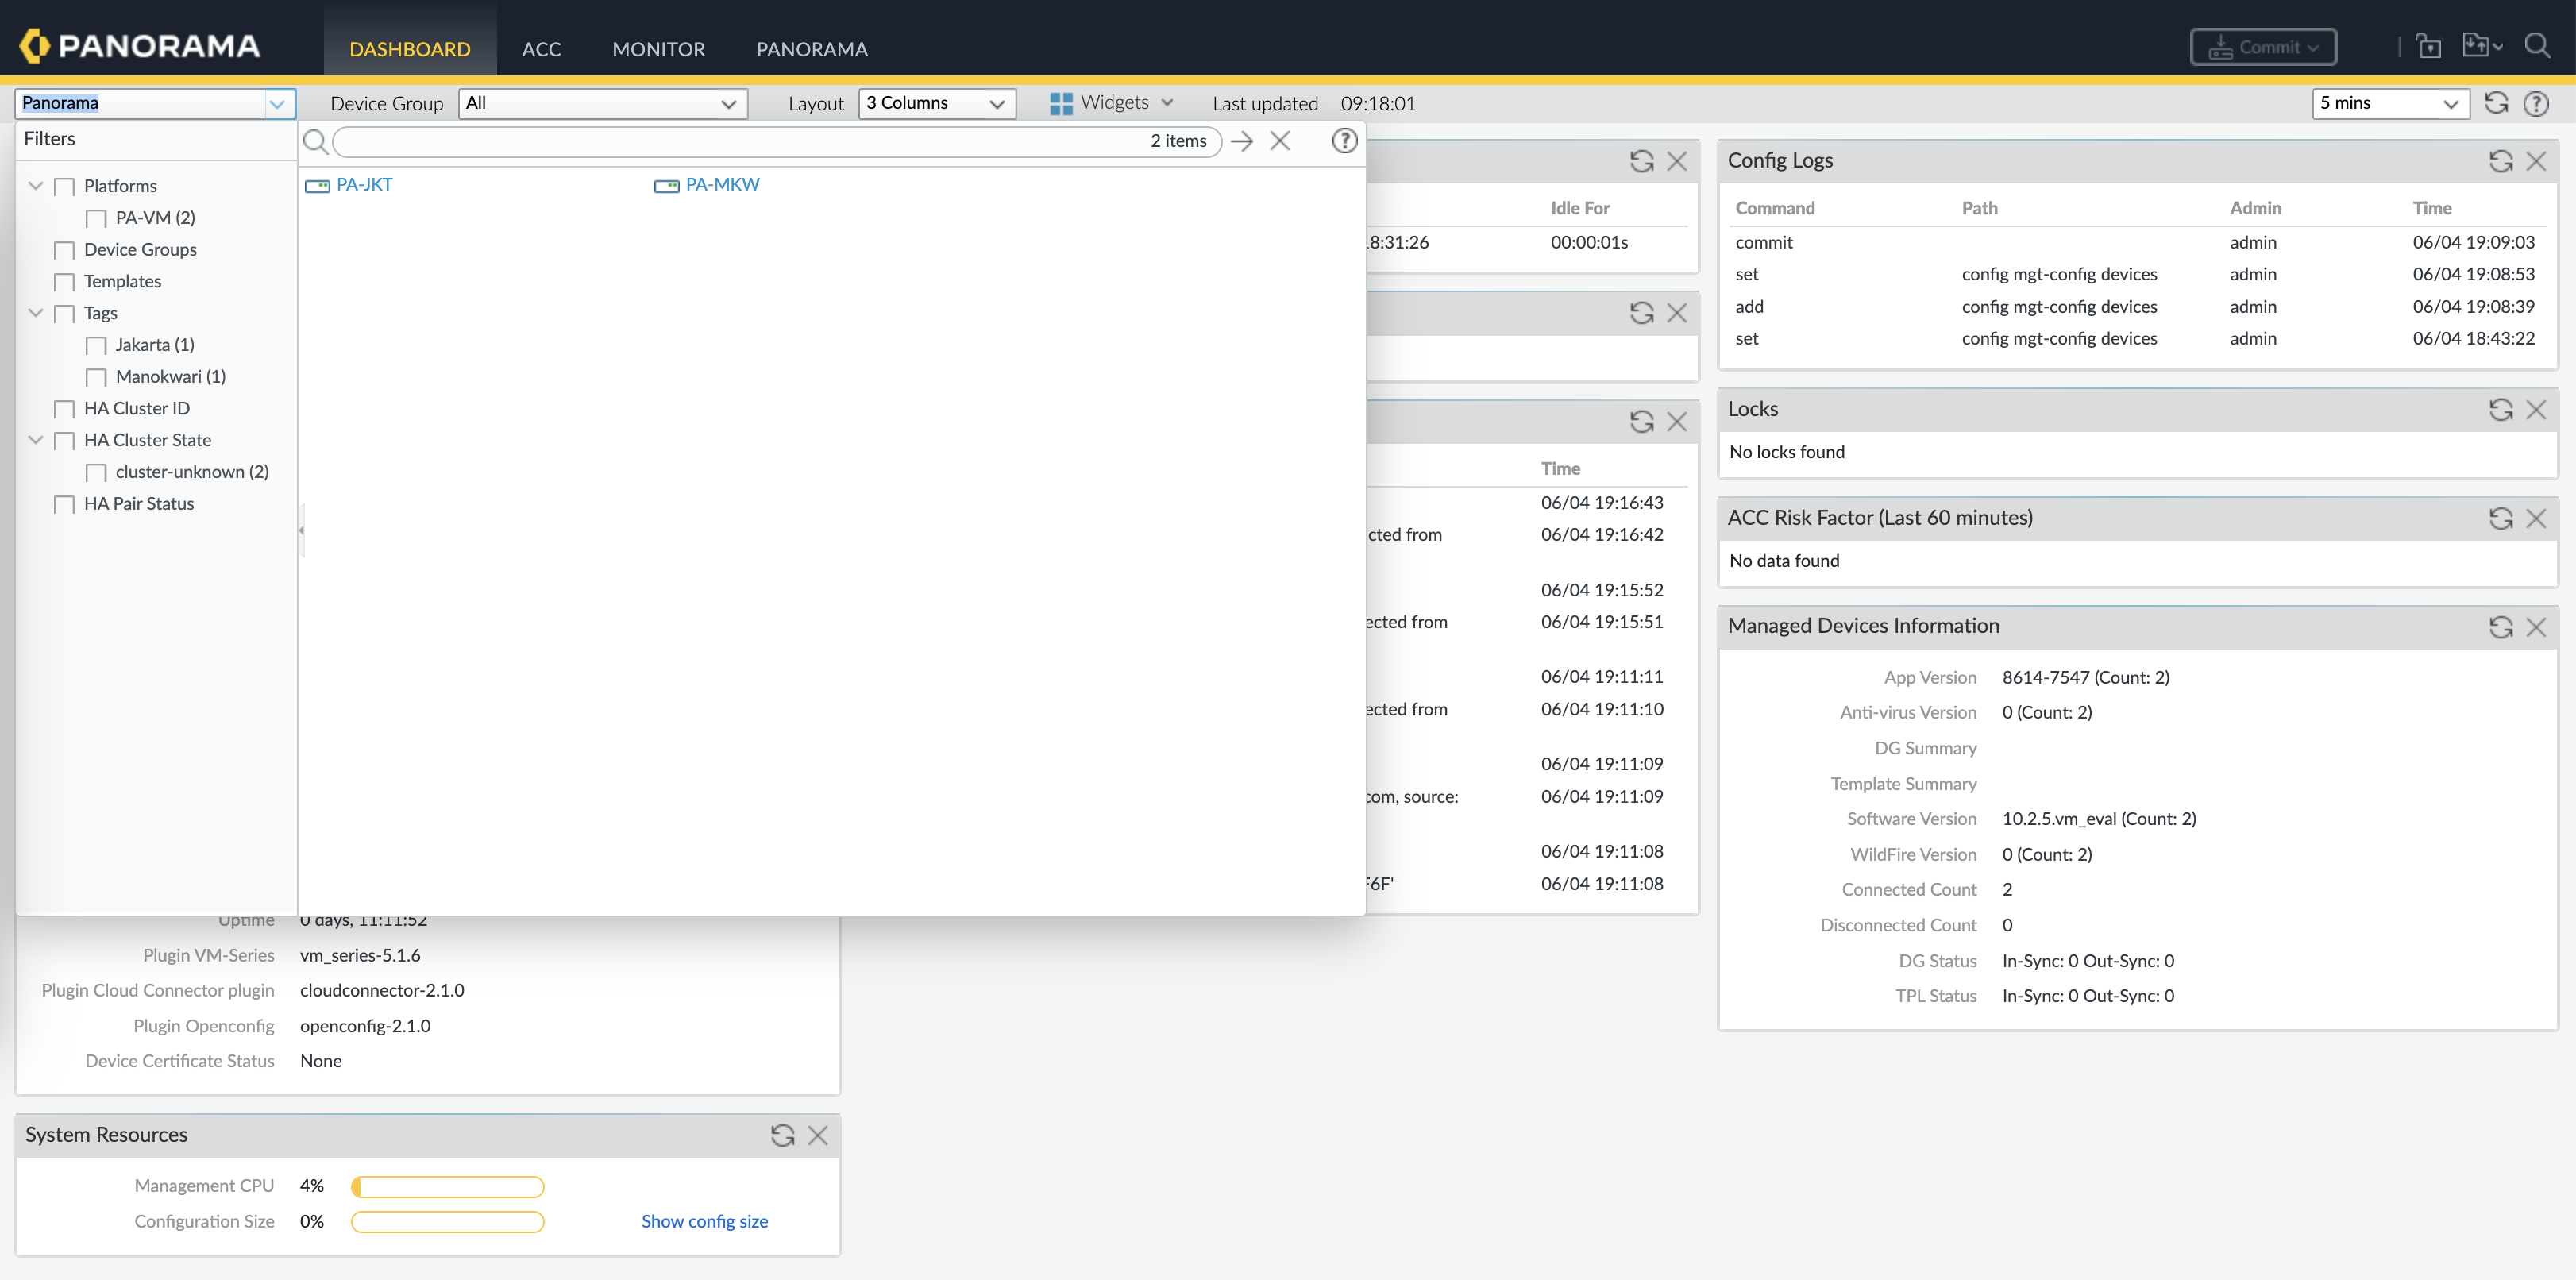Refresh the System Resources widget

[782, 1135]
